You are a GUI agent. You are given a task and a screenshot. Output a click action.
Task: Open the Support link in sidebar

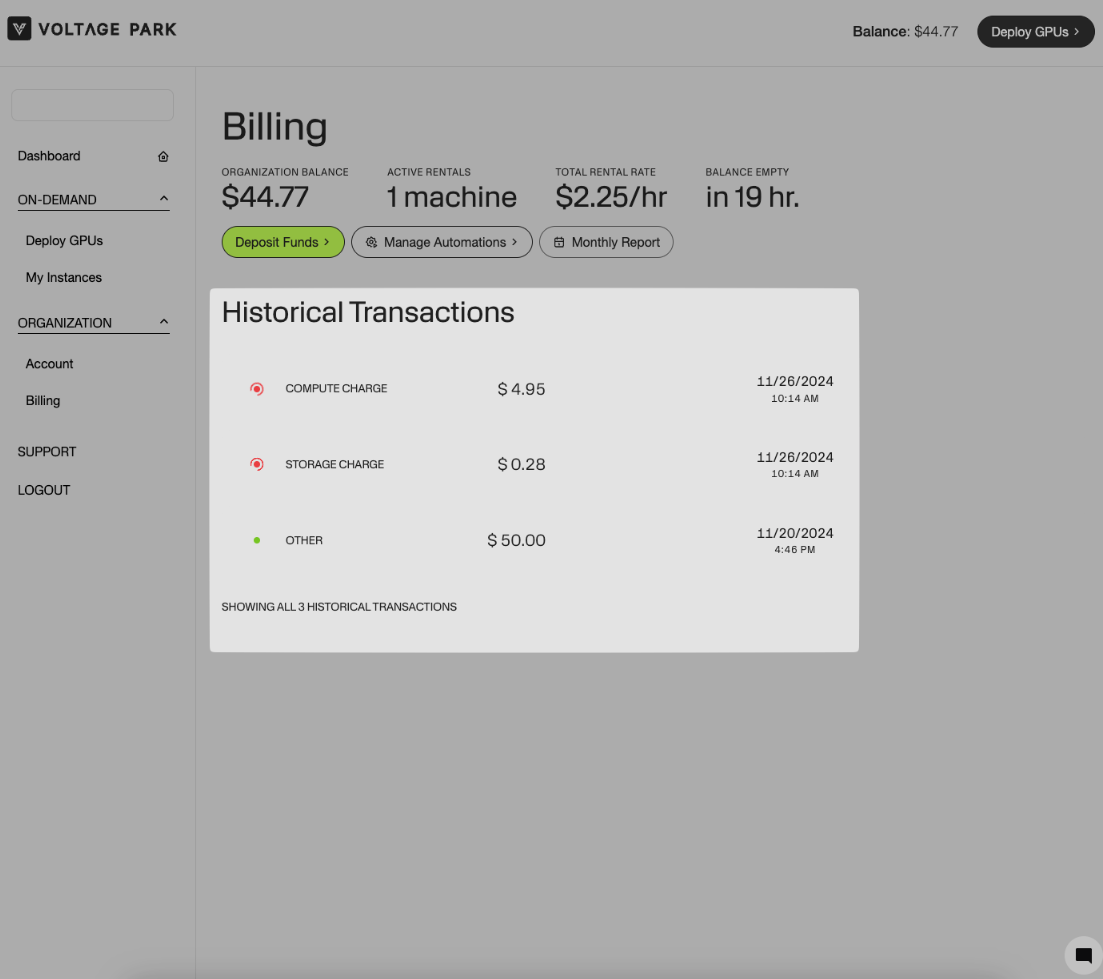click(x=47, y=452)
